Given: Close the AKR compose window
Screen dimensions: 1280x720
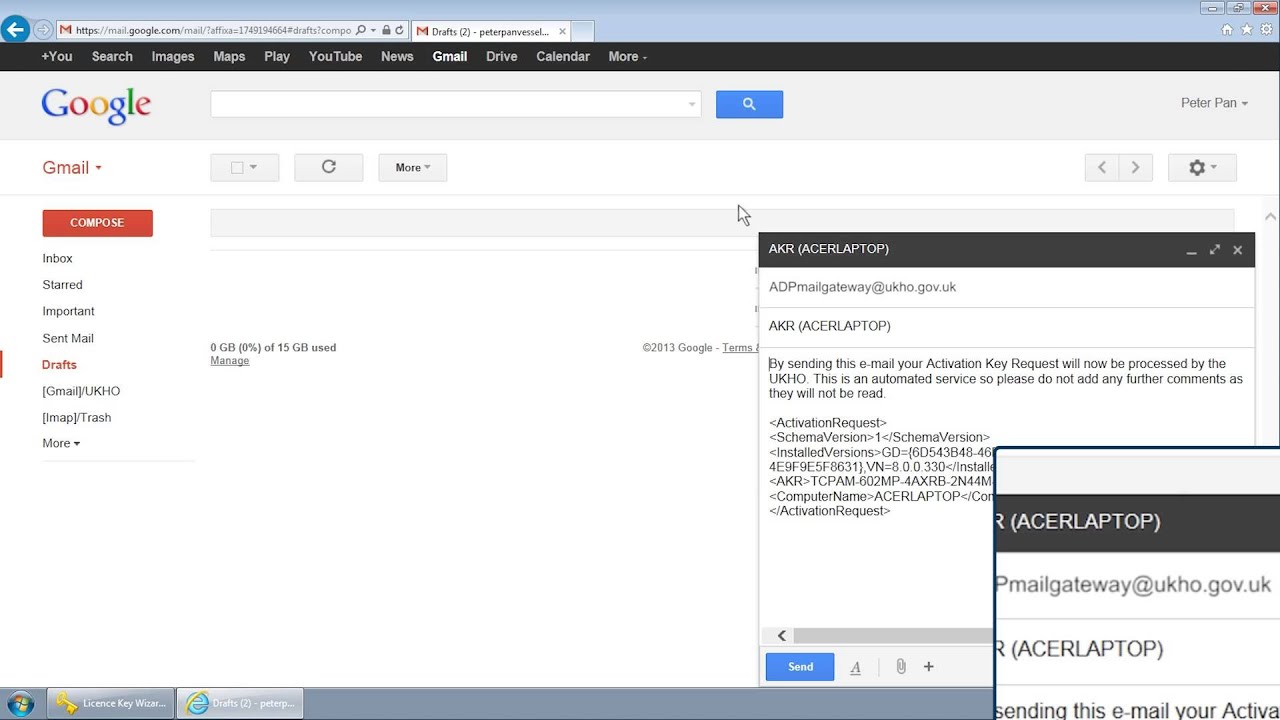Looking at the screenshot, I should (x=1237, y=250).
